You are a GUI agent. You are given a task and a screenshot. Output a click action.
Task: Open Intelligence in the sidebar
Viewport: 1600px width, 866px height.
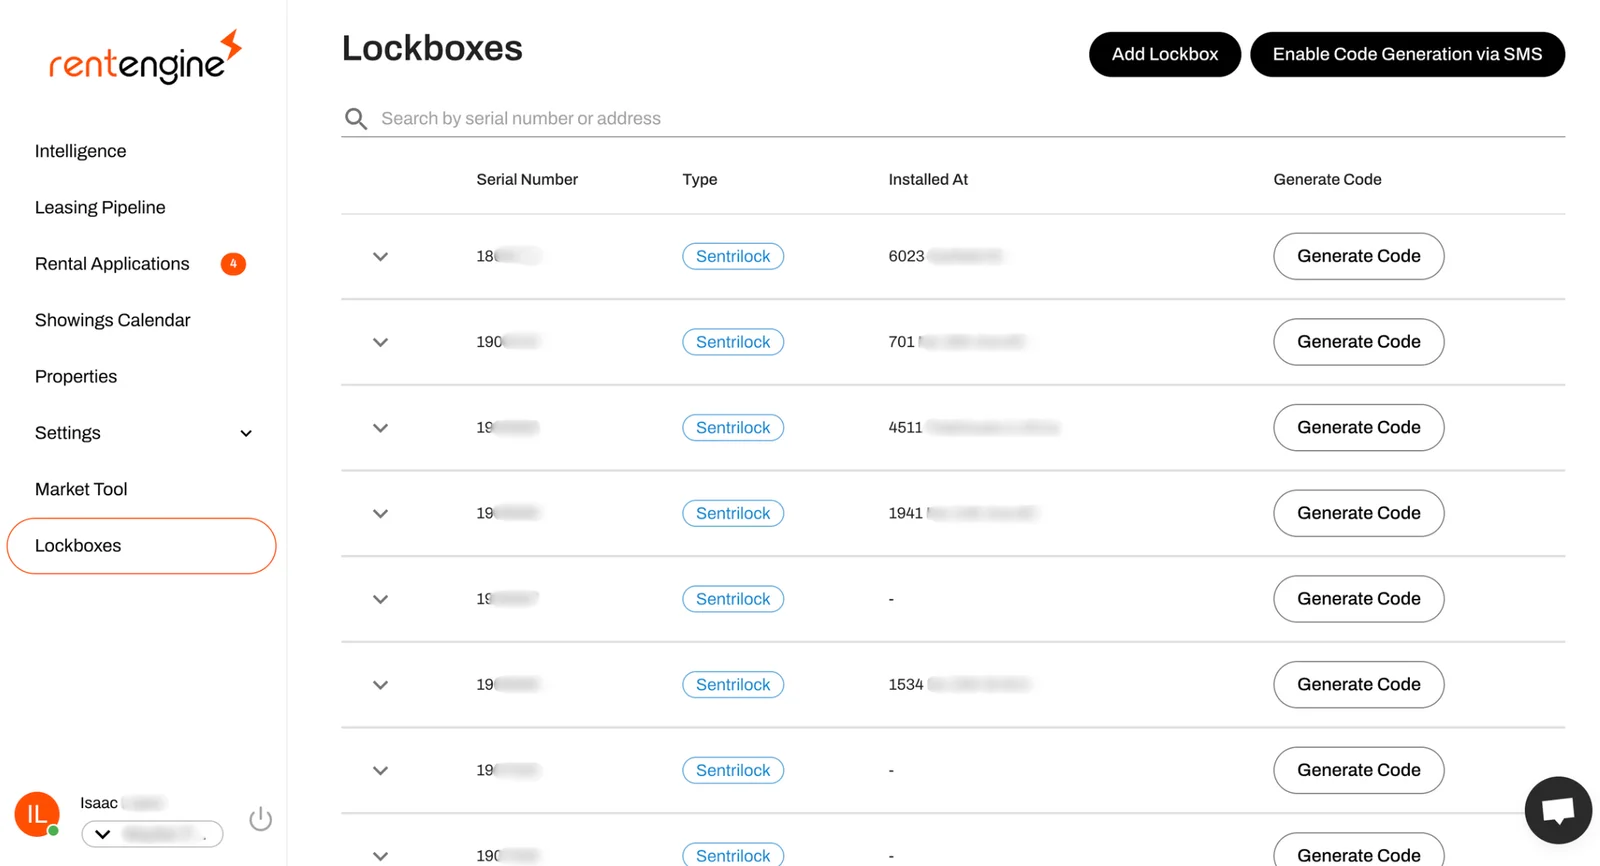pos(81,151)
